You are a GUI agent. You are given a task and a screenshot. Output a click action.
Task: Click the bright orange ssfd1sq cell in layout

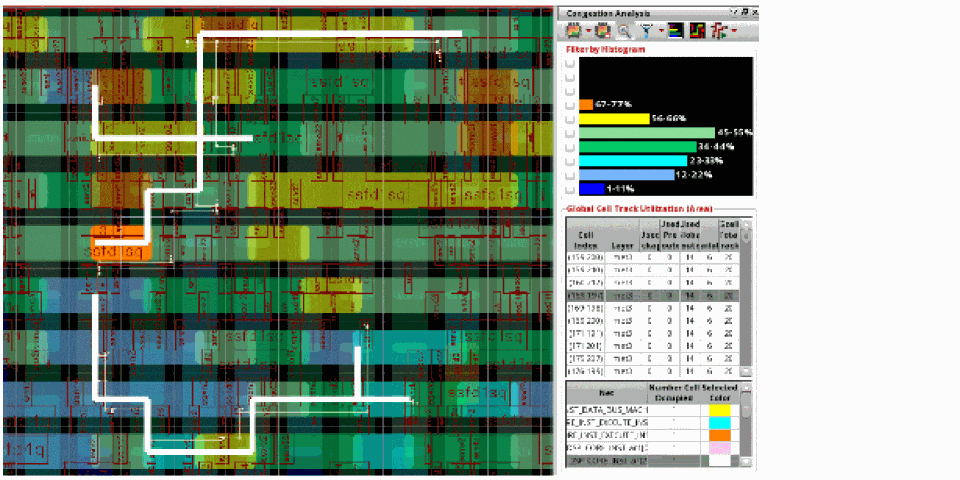[119, 244]
